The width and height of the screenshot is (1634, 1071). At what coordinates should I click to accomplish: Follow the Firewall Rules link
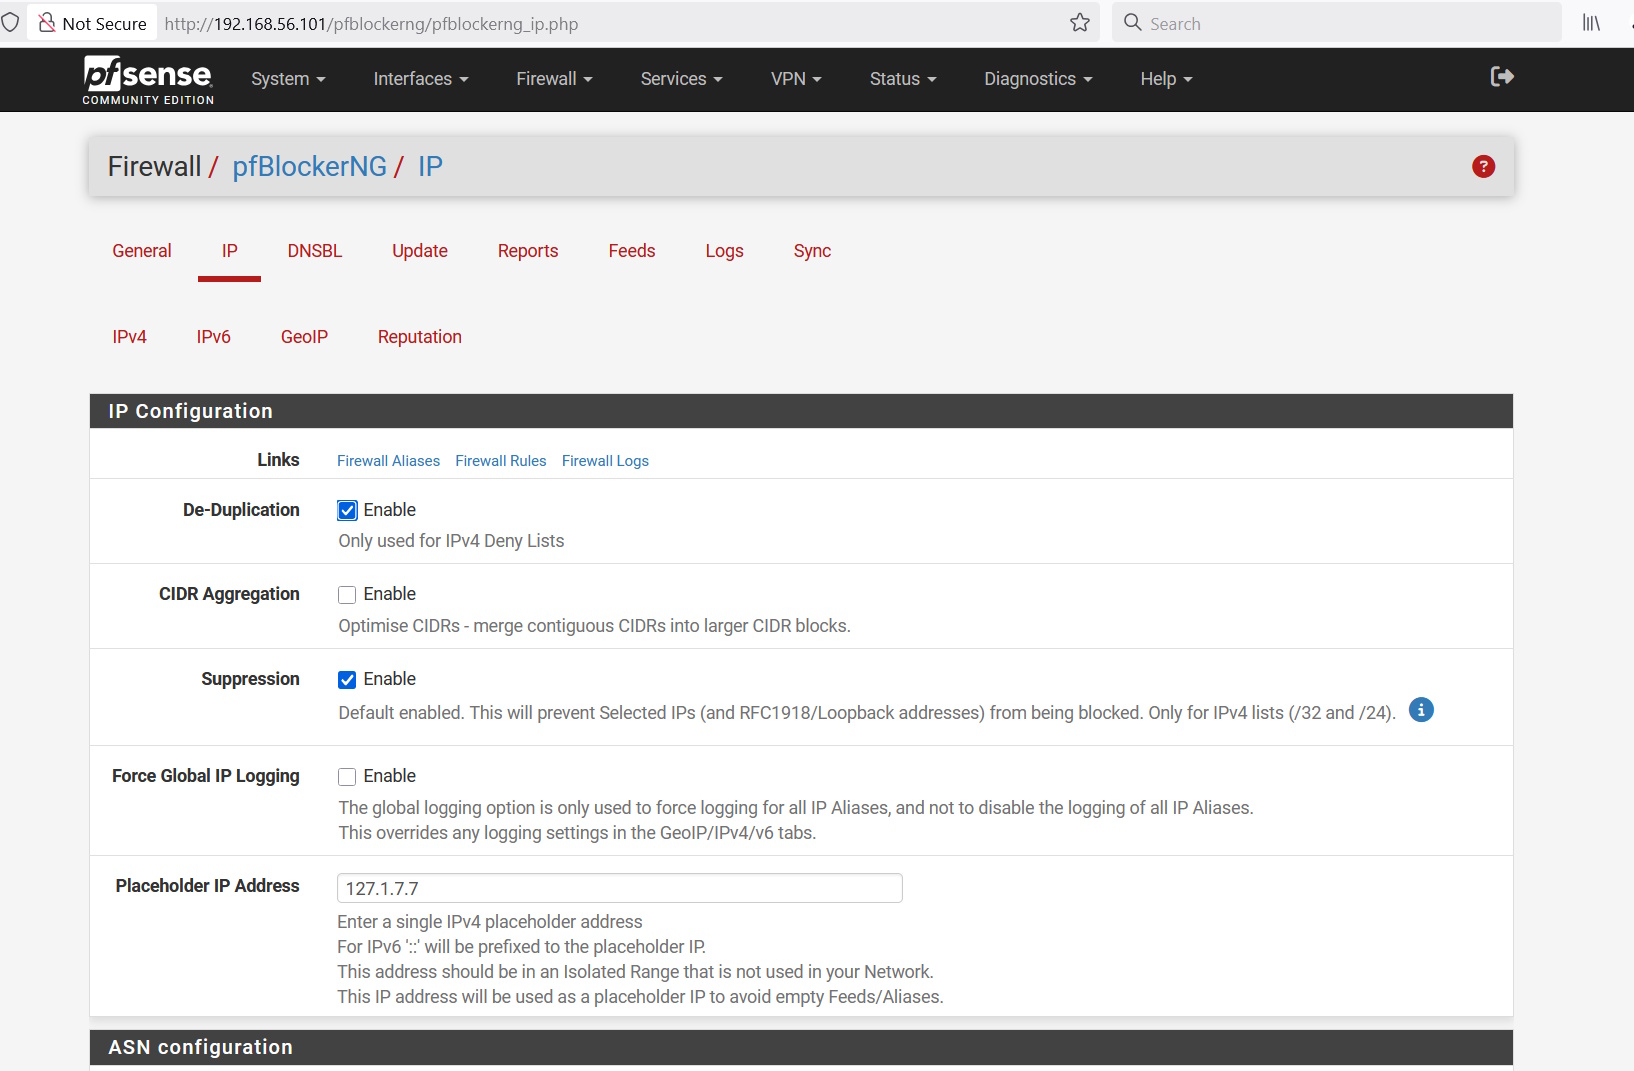point(501,461)
